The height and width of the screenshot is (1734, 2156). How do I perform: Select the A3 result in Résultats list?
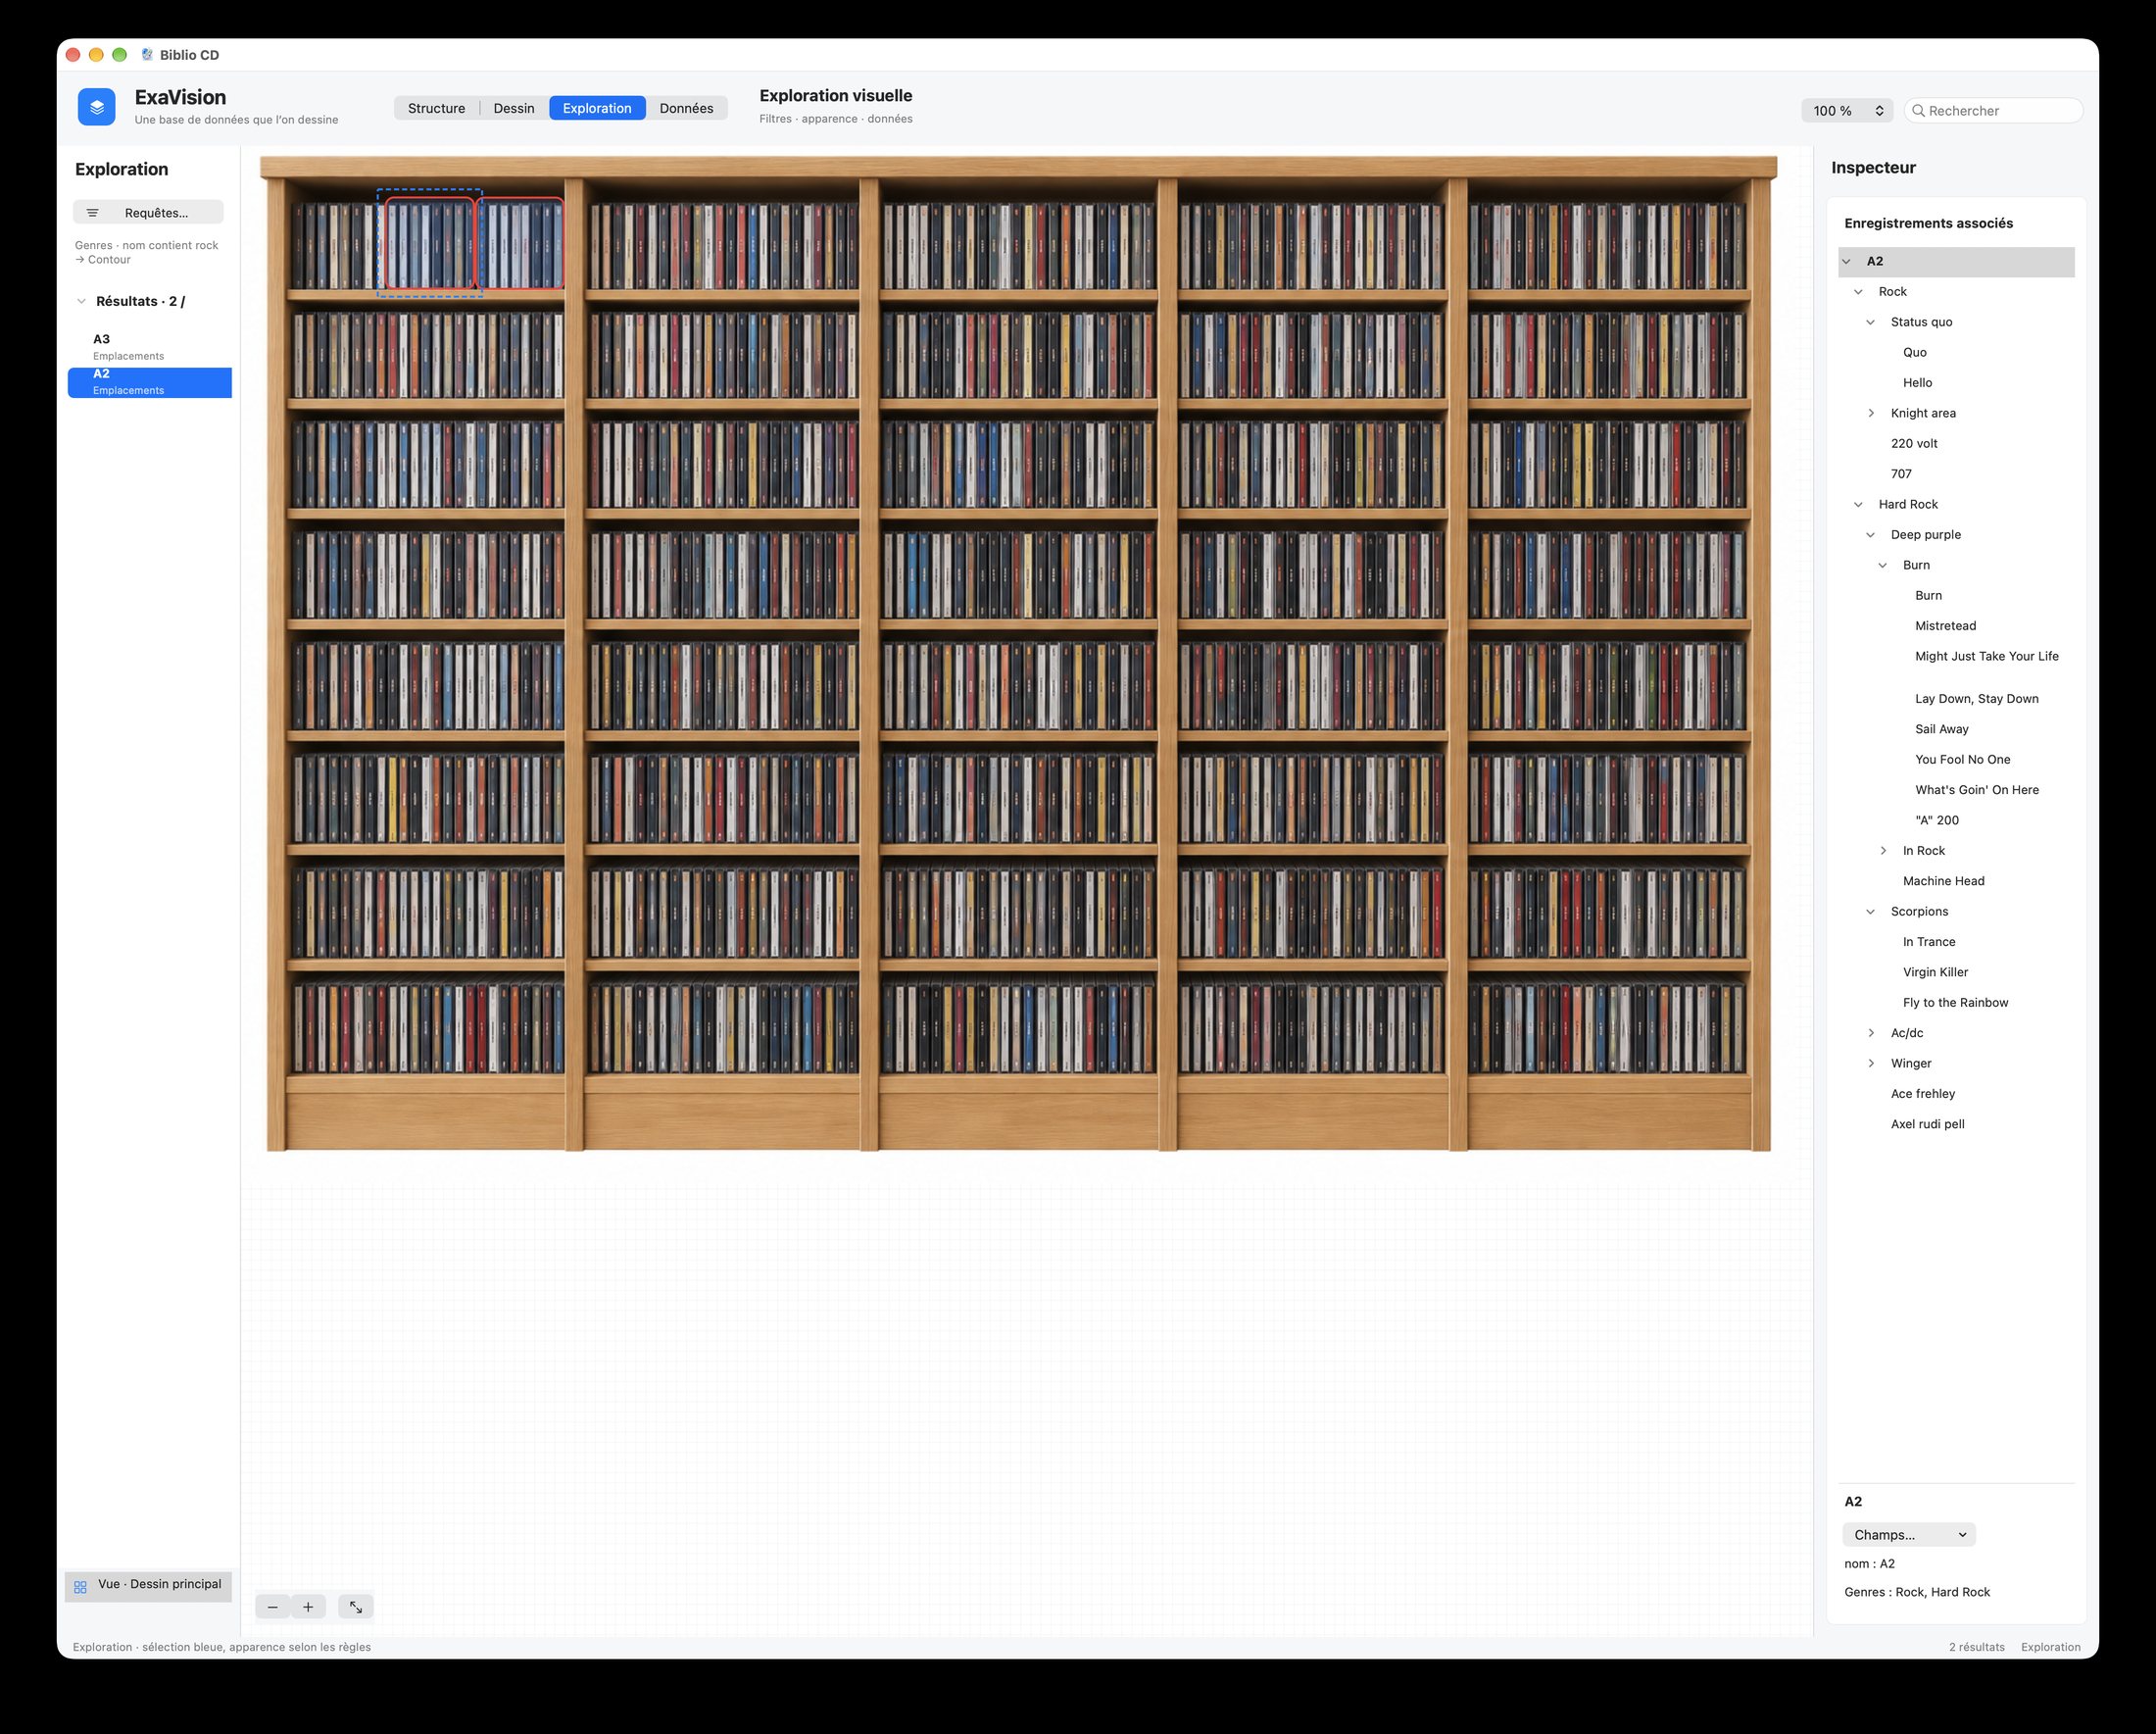150,347
